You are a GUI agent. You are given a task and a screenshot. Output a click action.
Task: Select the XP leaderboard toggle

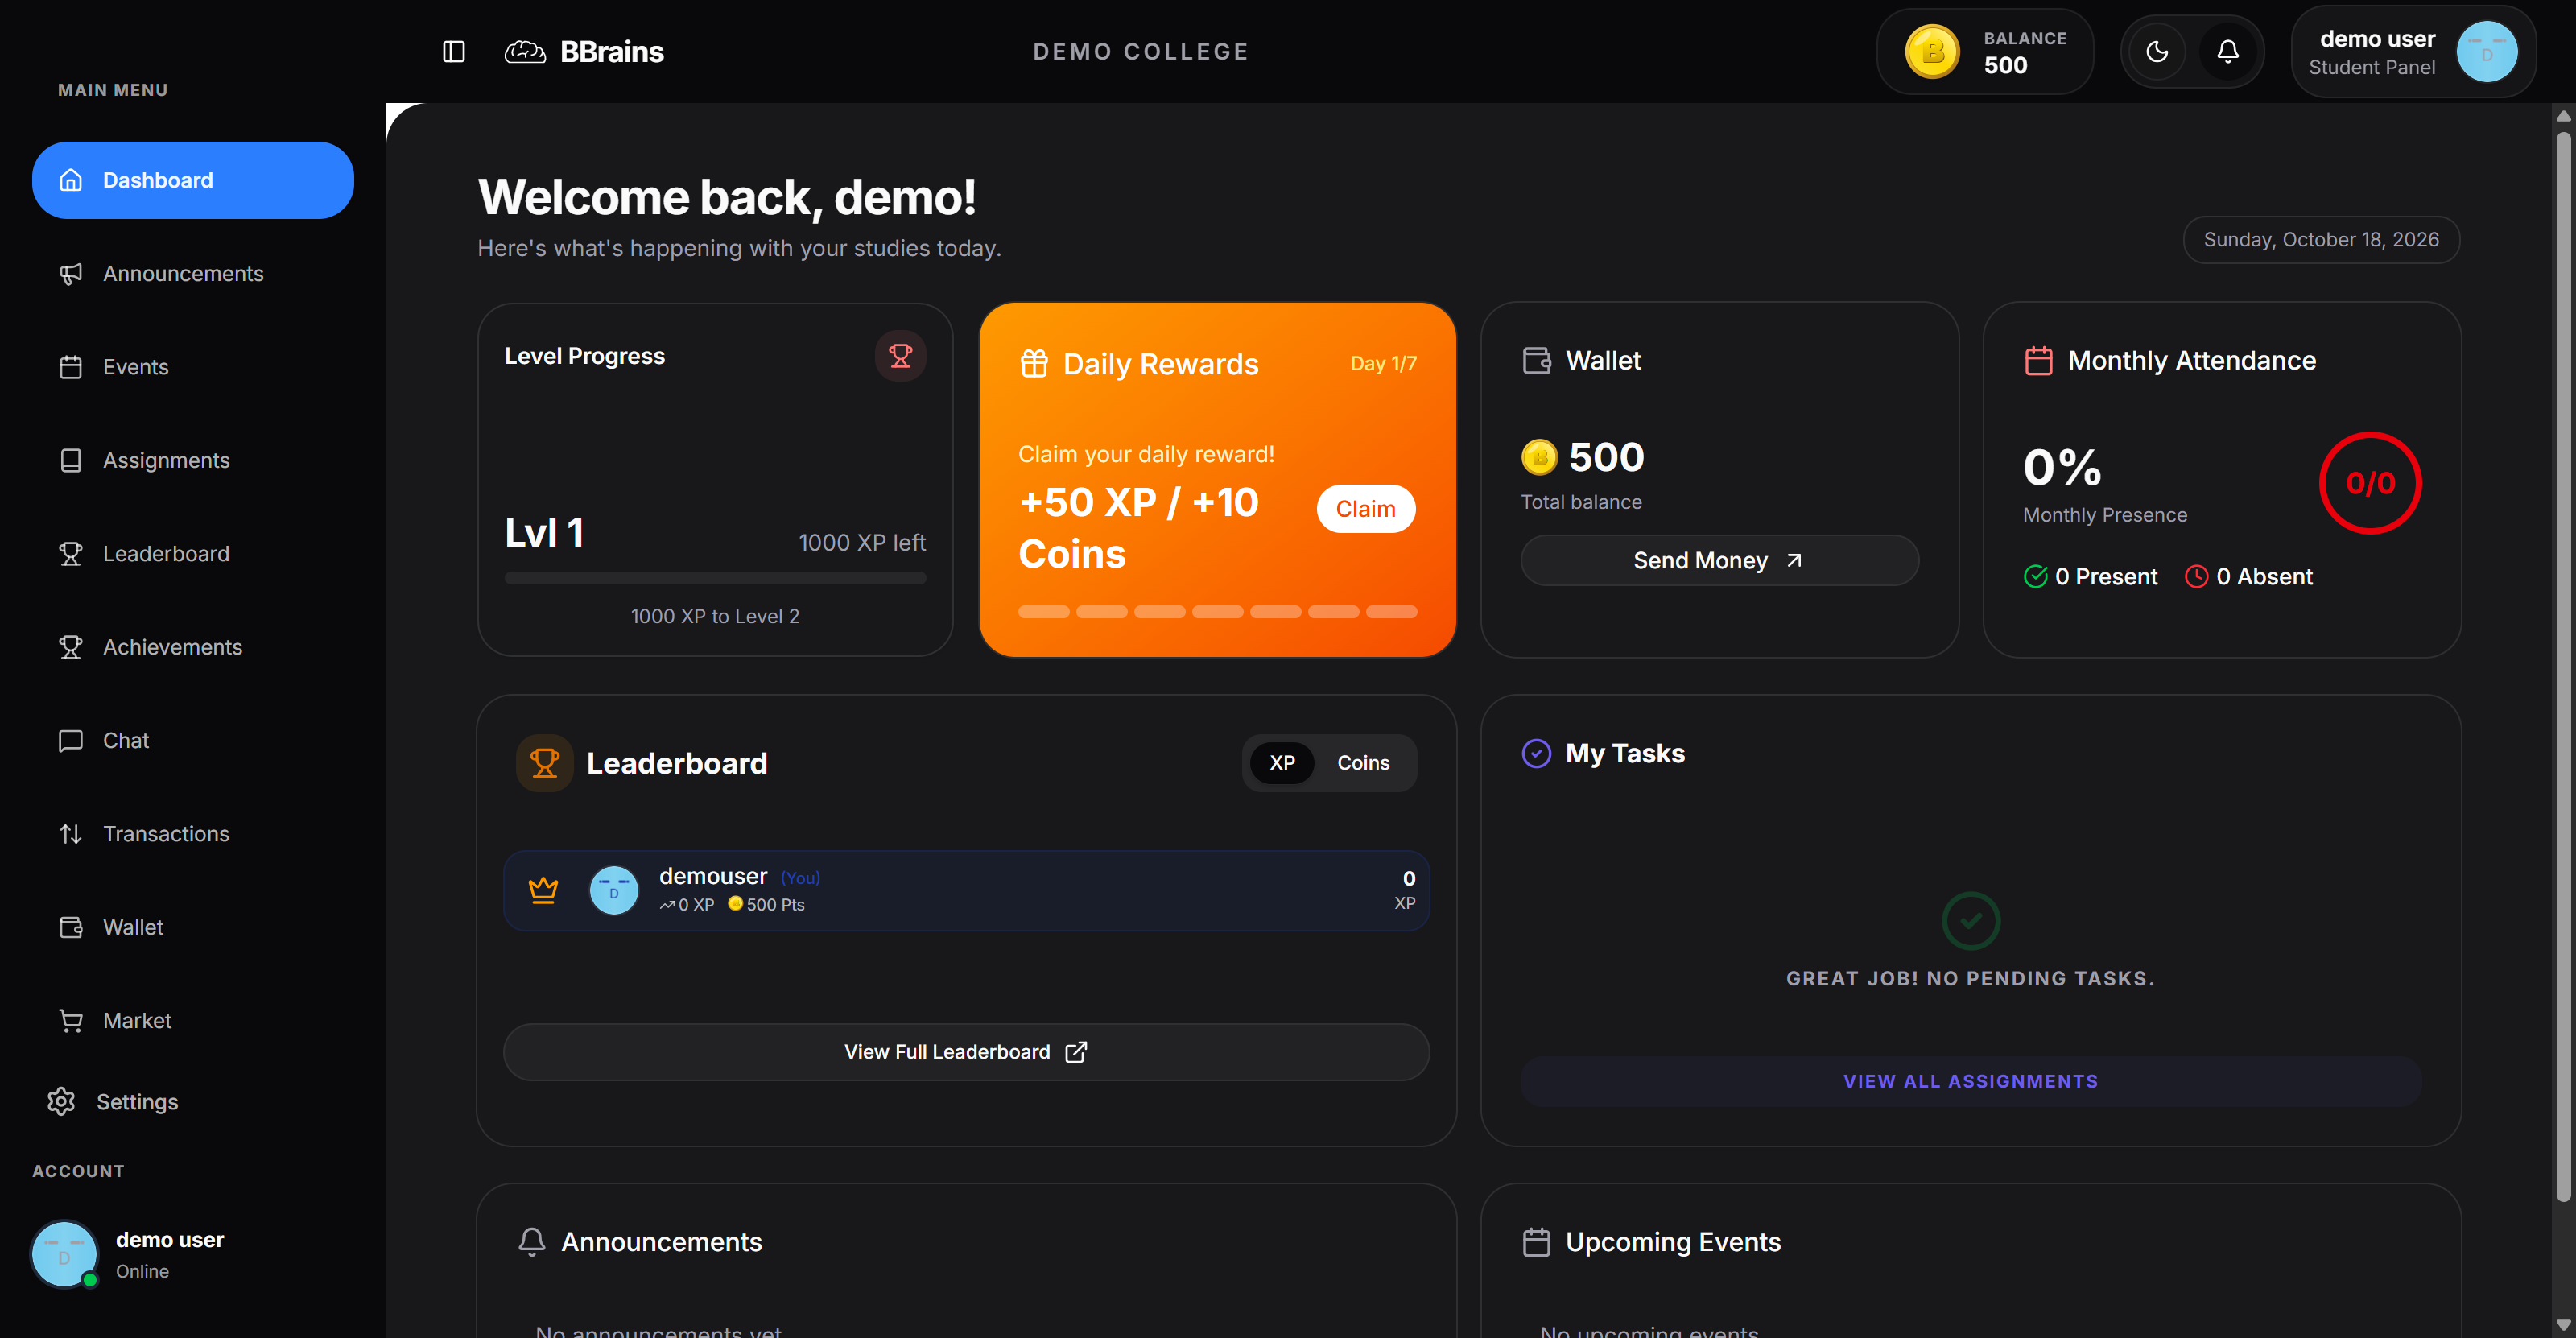pyautogui.click(x=1282, y=763)
